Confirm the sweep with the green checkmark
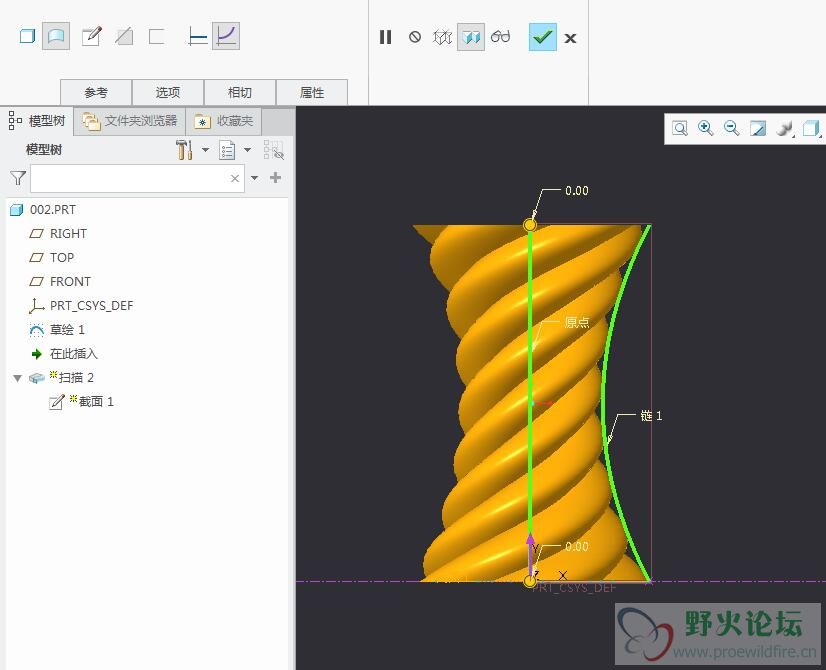Screen dimensions: 826x670 coord(543,37)
